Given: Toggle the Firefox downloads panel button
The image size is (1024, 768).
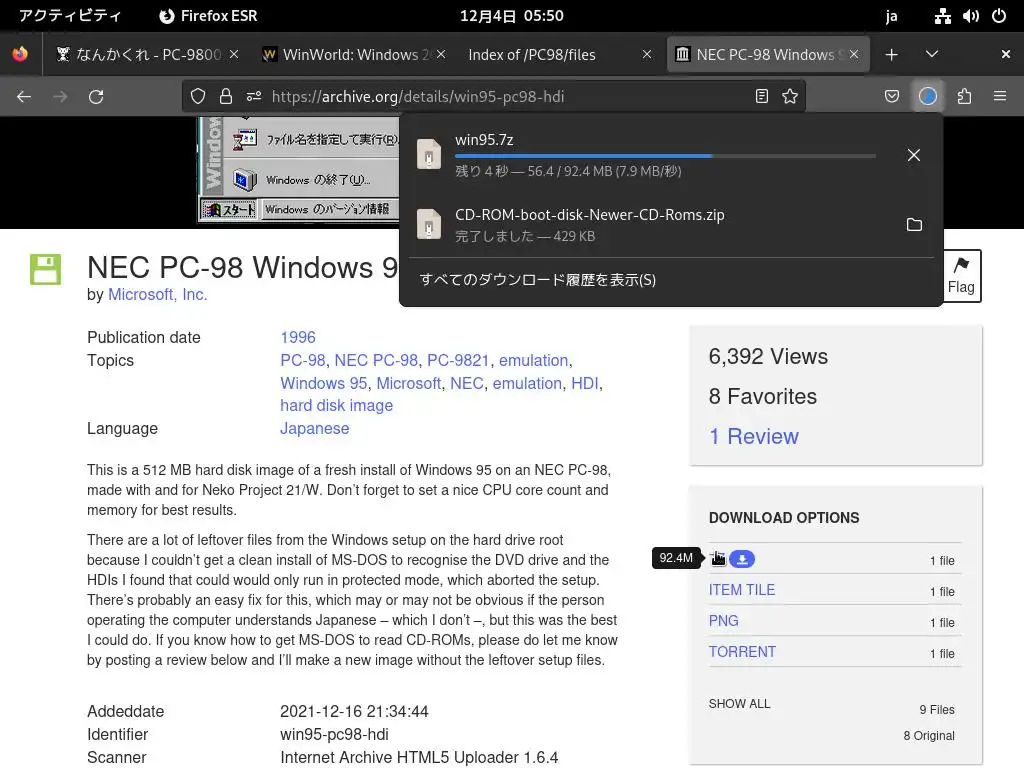Looking at the screenshot, I should [928, 97].
